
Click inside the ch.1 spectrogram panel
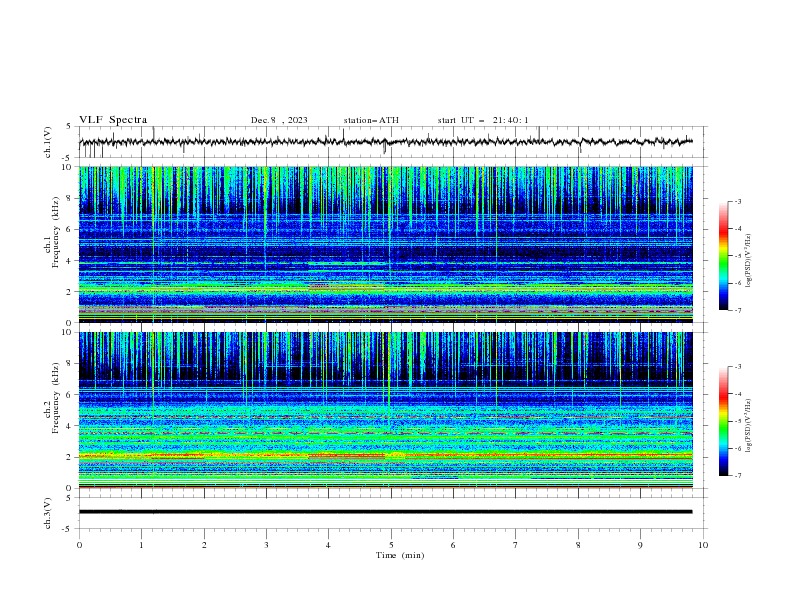click(x=385, y=244)
